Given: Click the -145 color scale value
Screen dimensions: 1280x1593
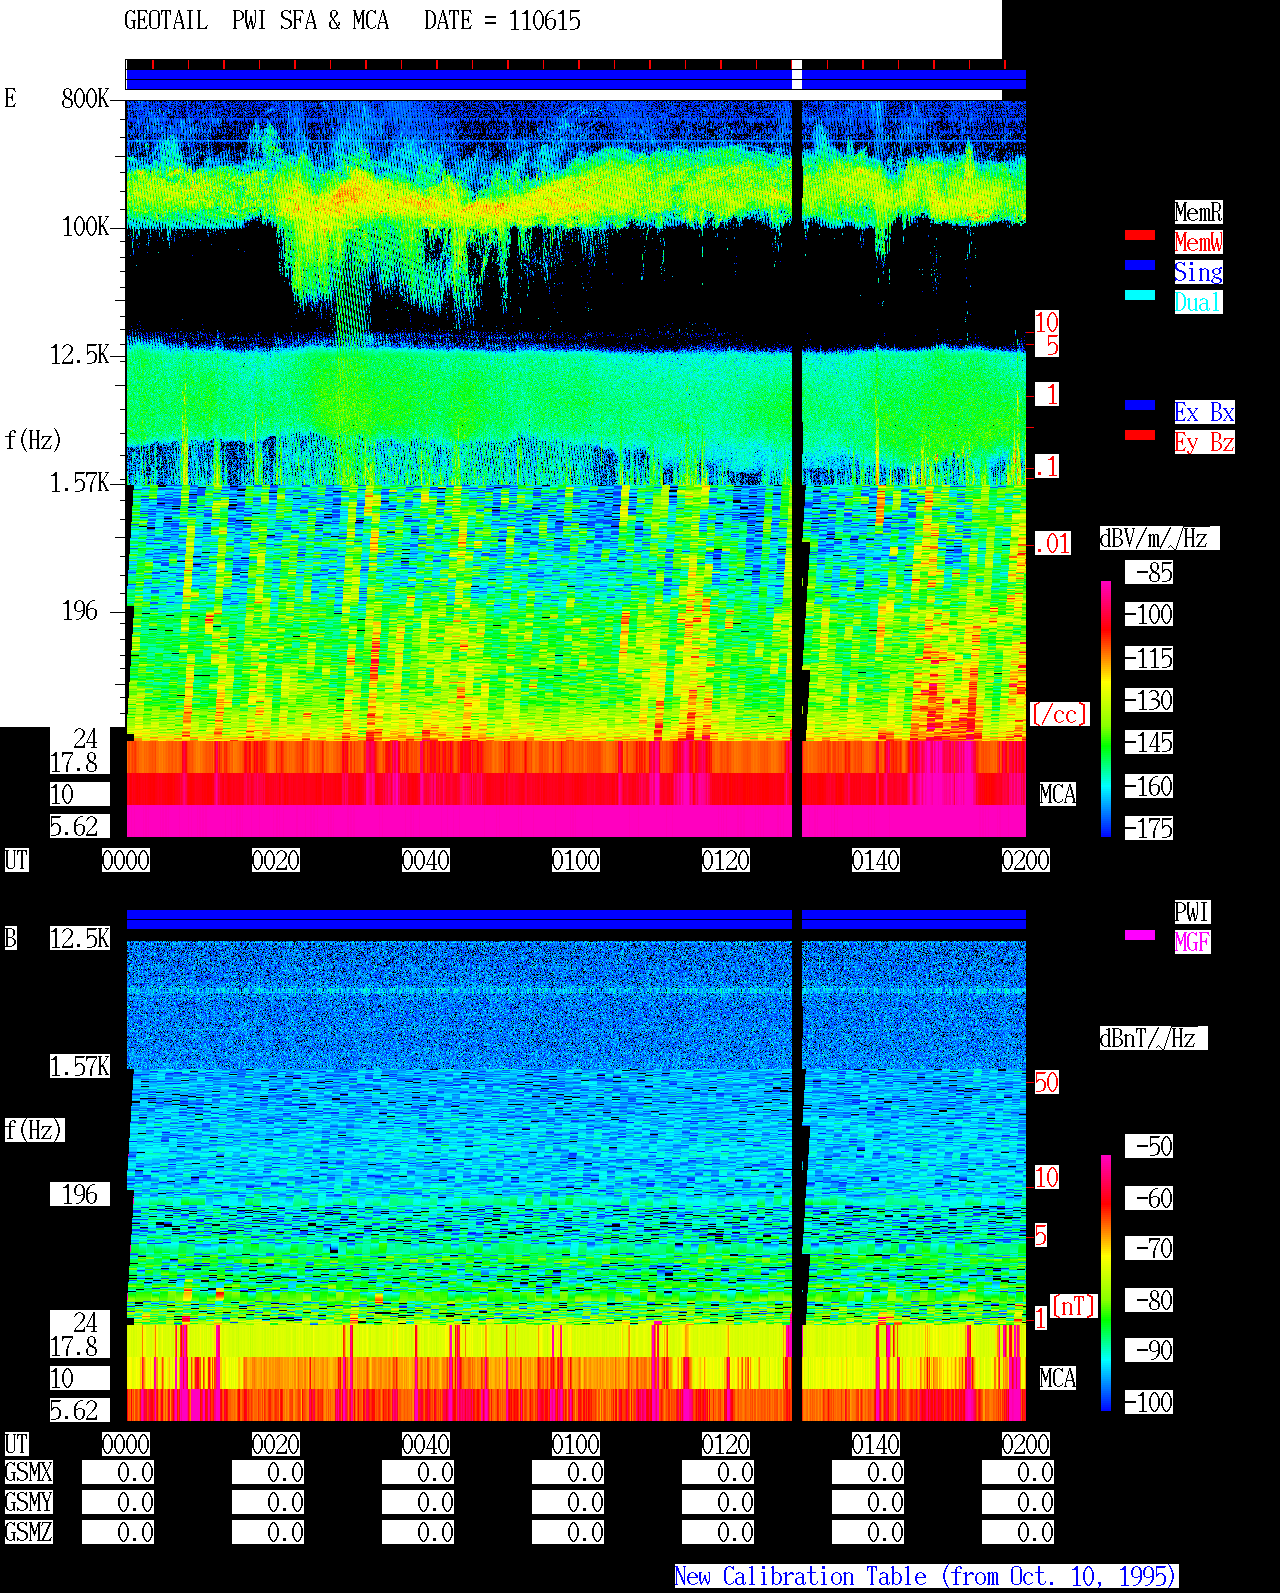Looking at the screenshot, I should pyautogui.click(x=1149, y=742).
